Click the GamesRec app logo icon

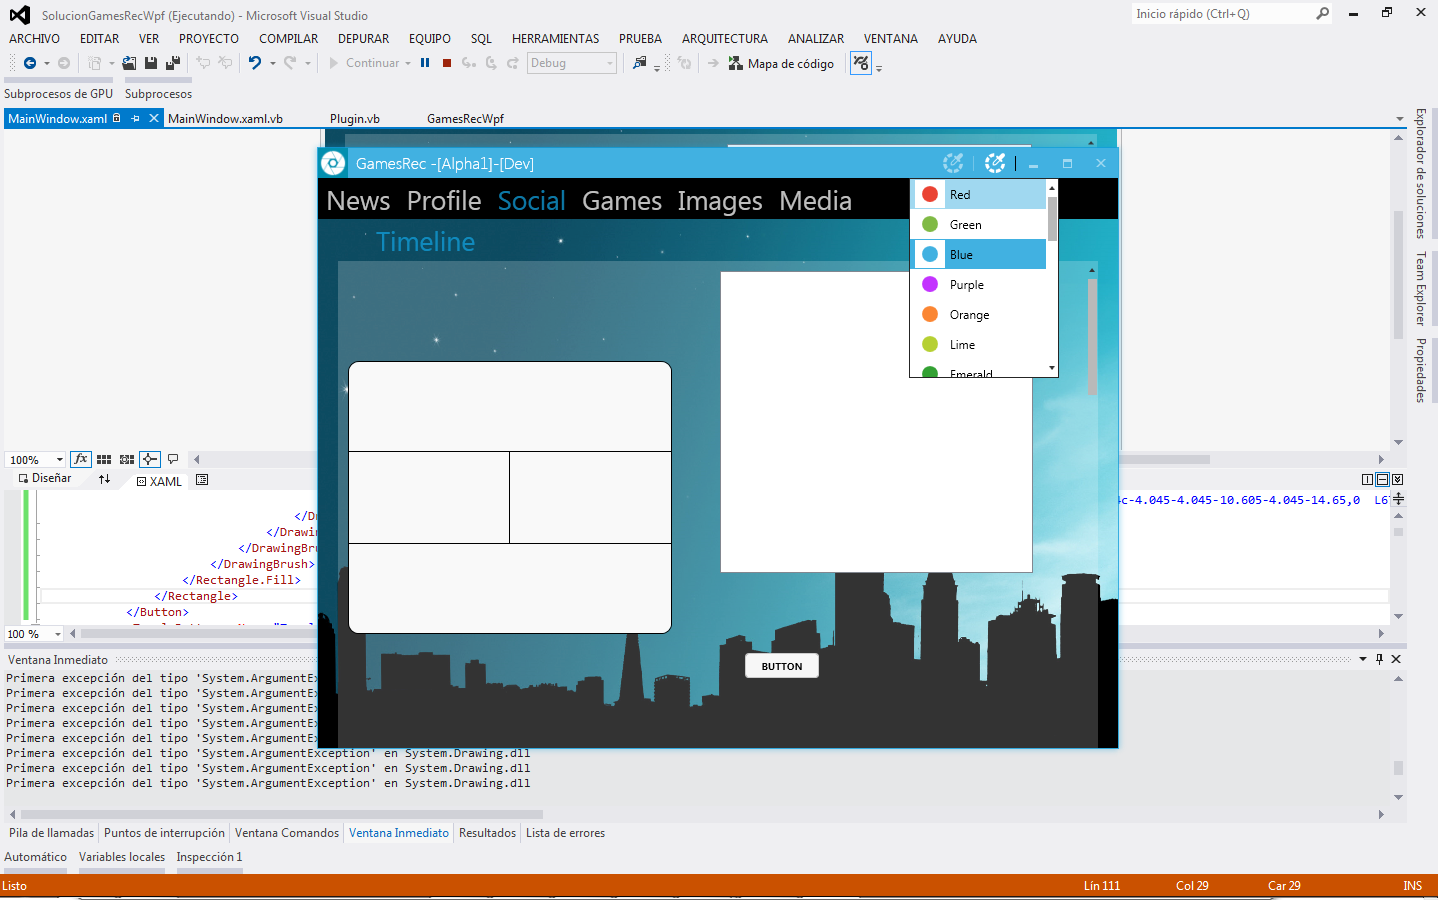pyautogui.click(x=333, y=163)
